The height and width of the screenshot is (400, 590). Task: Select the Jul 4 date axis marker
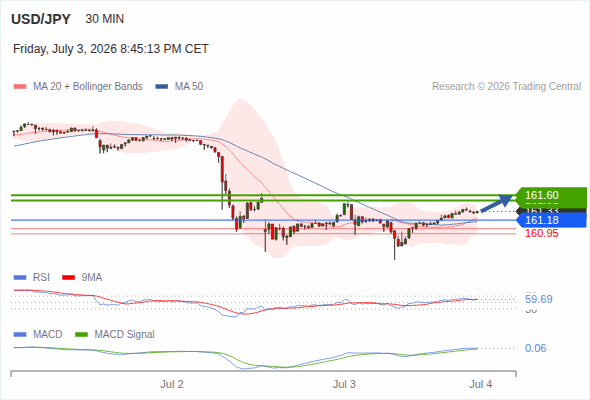(481, 384)
